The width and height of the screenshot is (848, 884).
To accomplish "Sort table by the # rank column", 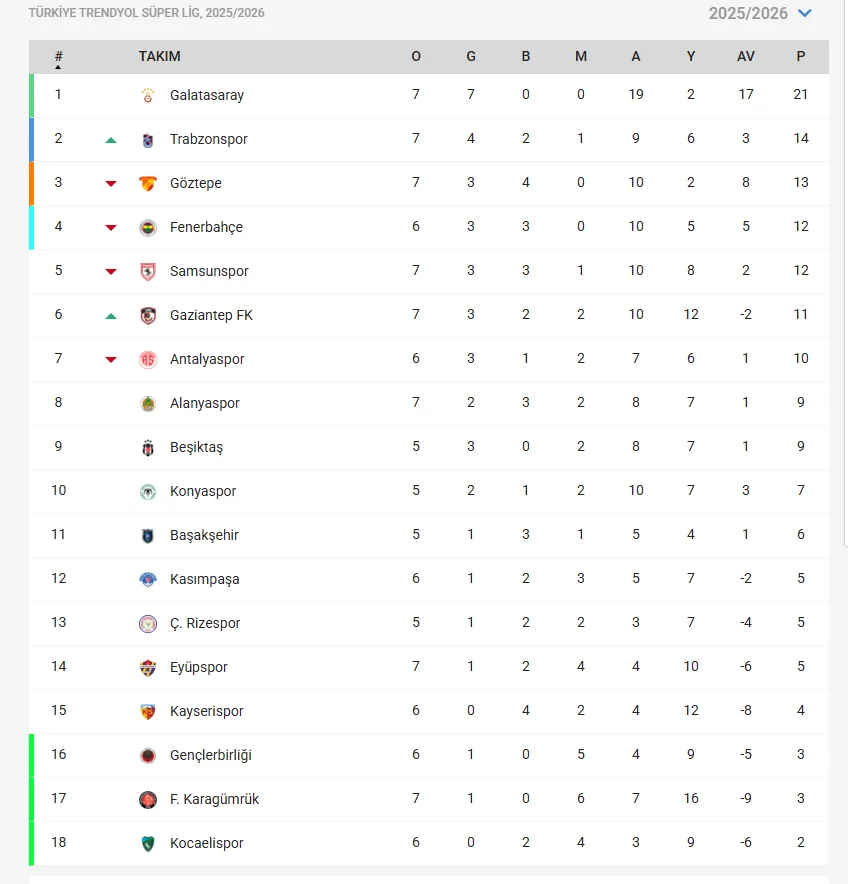I will pos(58,57).
